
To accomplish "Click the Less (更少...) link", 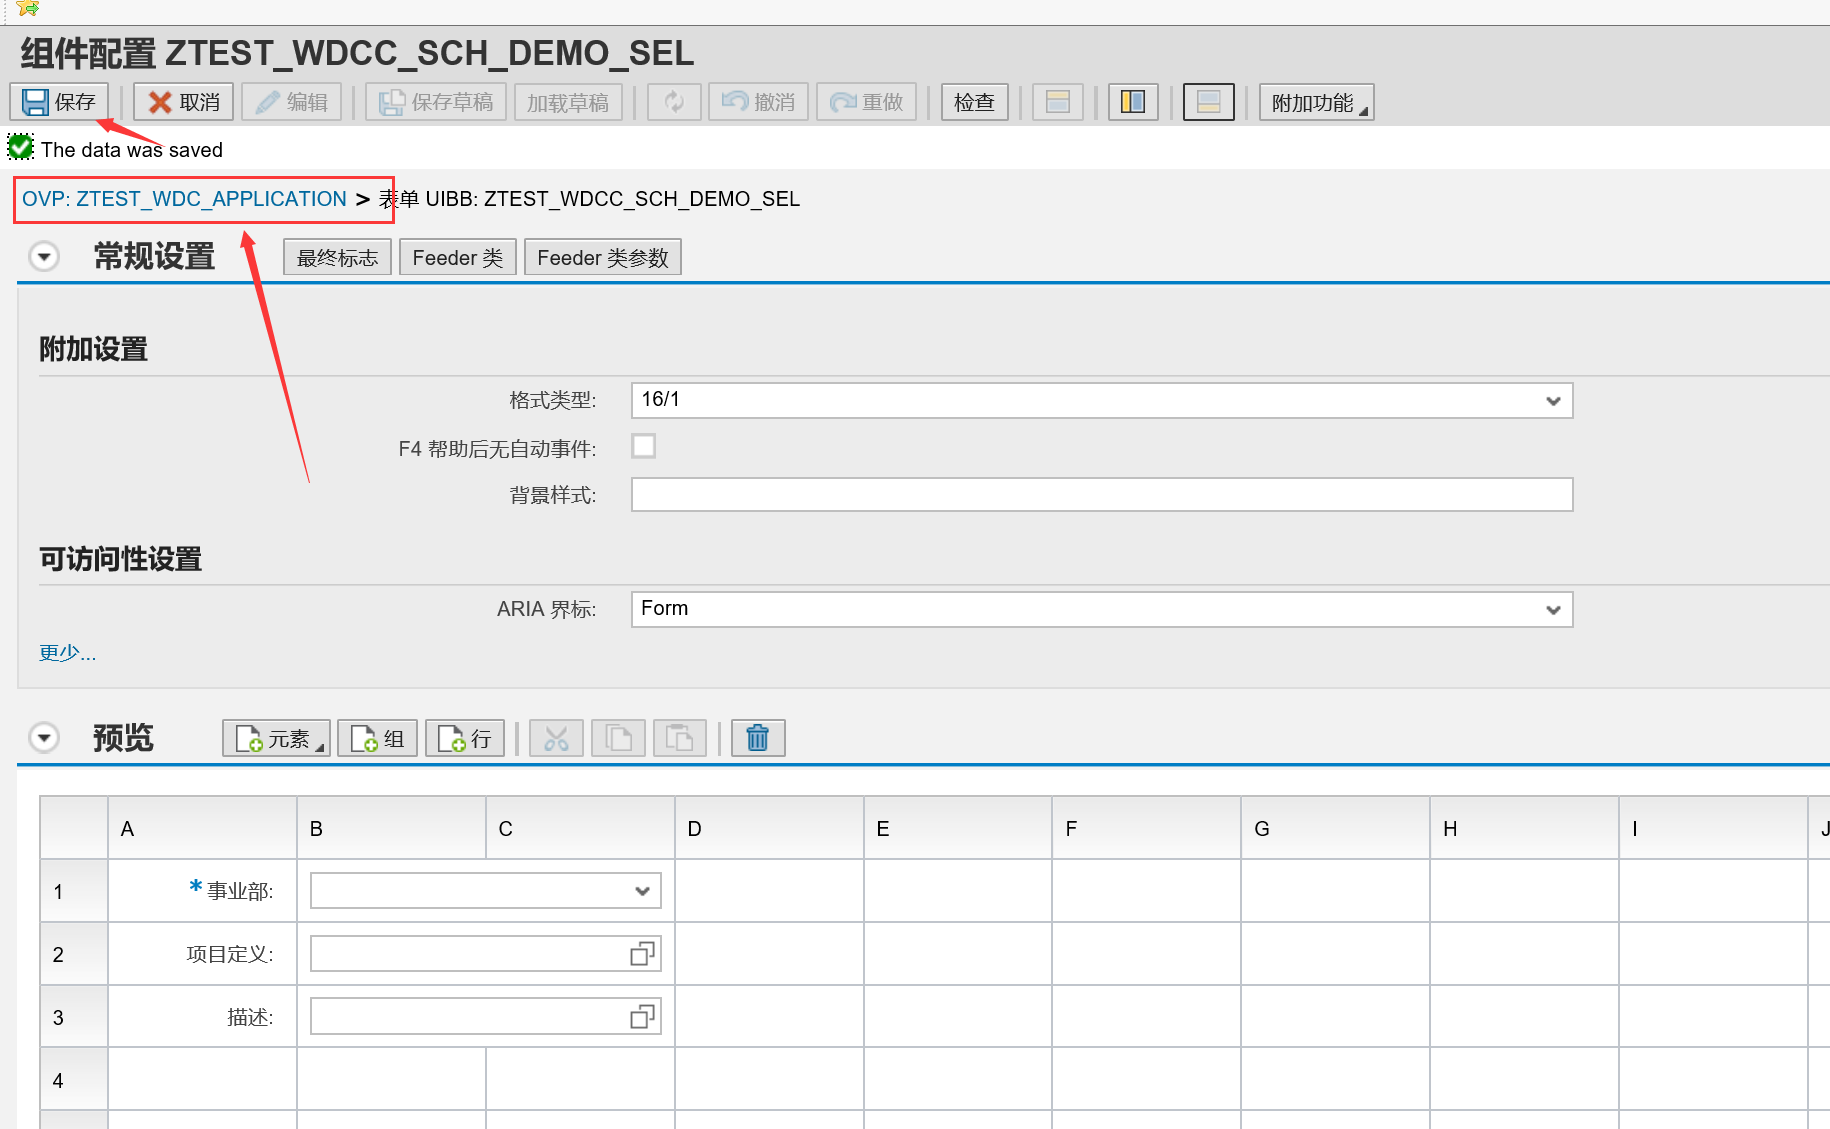I will pos(67,653).
